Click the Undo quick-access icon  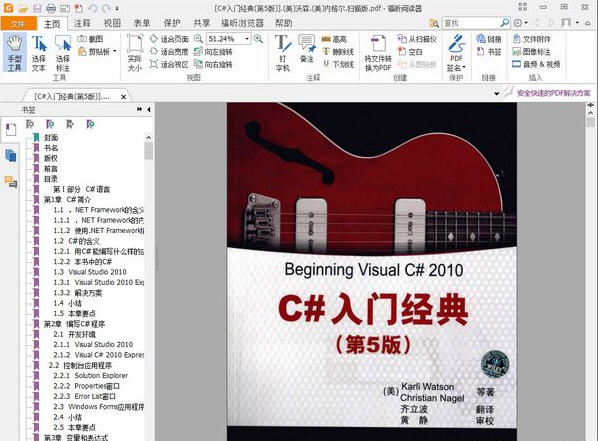pos(93,8)
